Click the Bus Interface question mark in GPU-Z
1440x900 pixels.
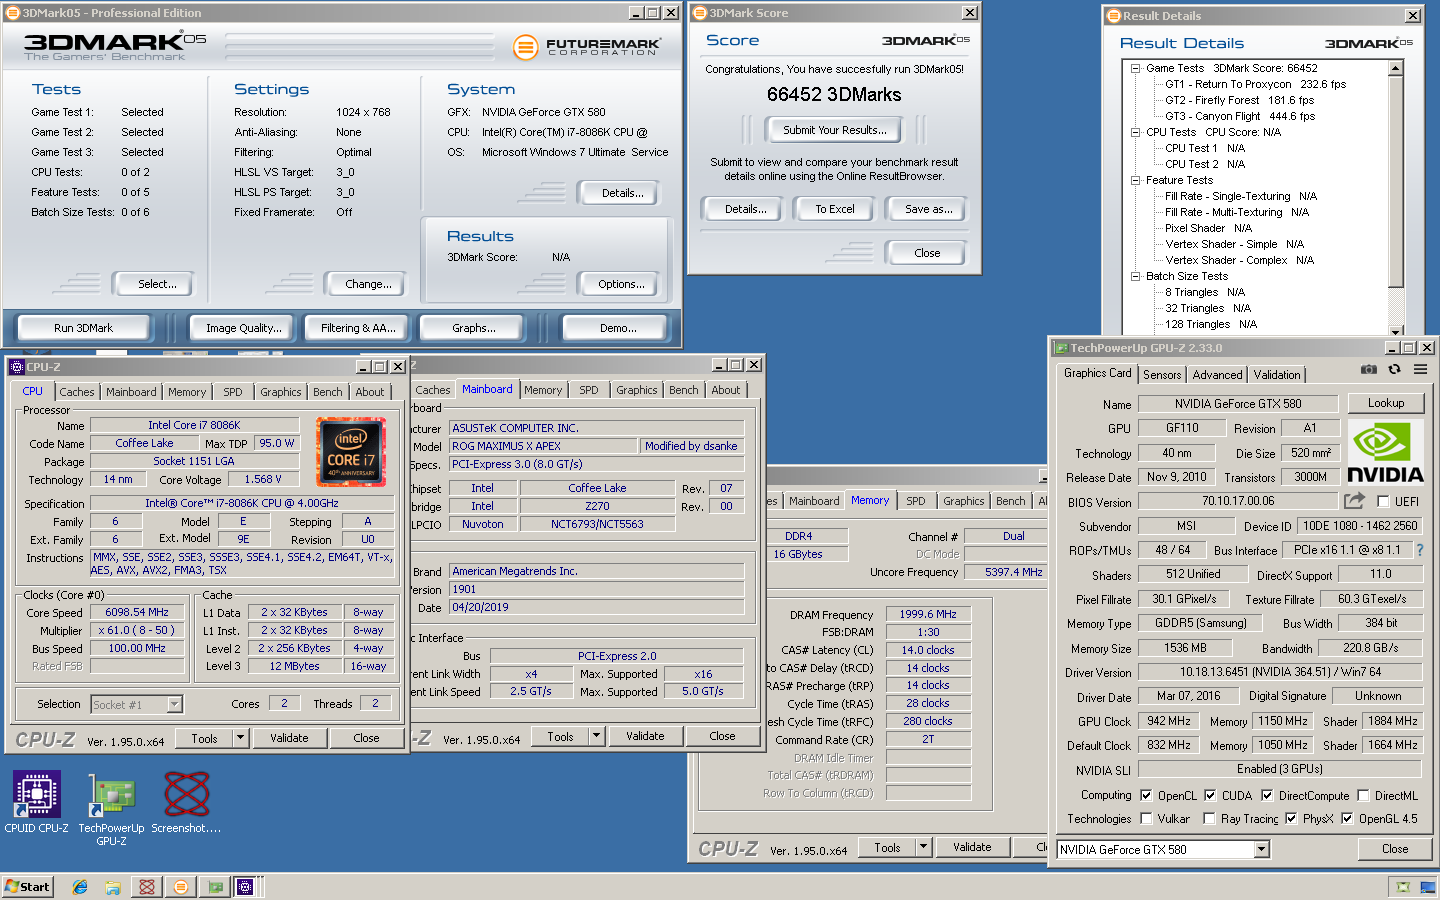[x=1419, y=550]
